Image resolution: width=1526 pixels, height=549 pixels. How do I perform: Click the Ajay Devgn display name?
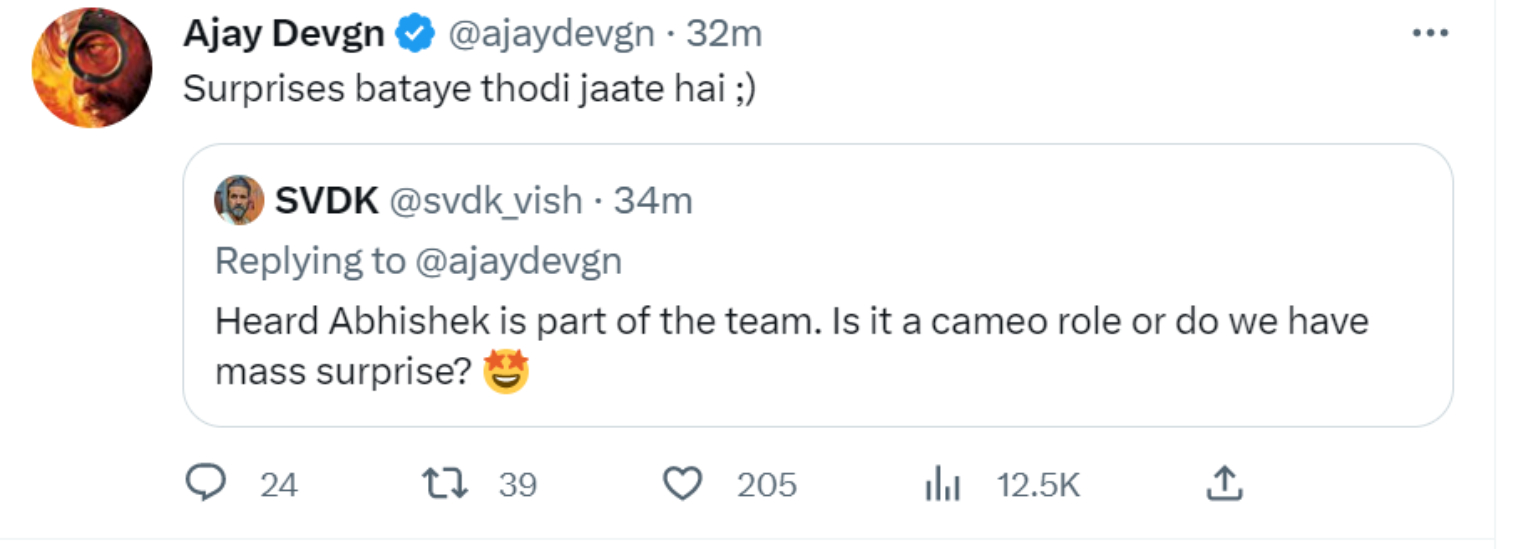click(x=283, y=35)
